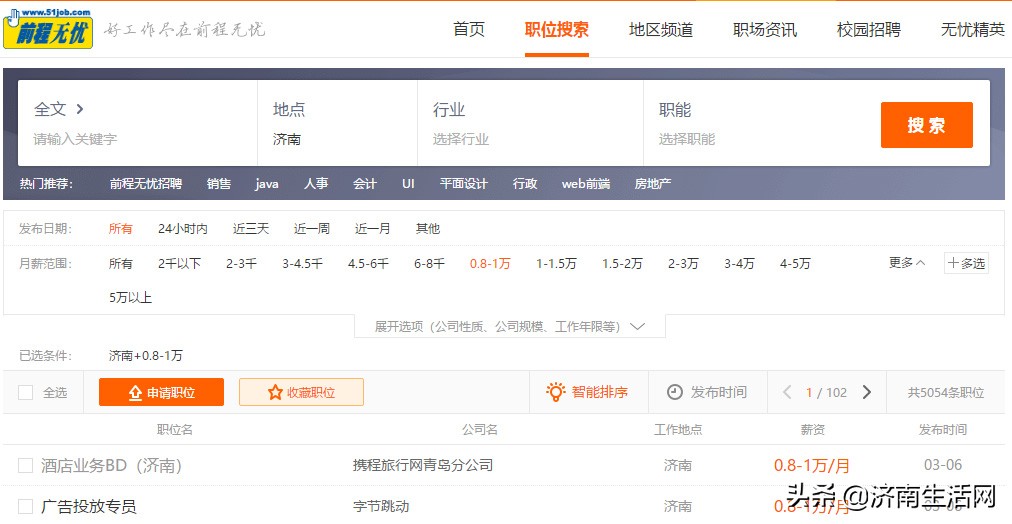Select hot keyword UI

tap(408, 184)
